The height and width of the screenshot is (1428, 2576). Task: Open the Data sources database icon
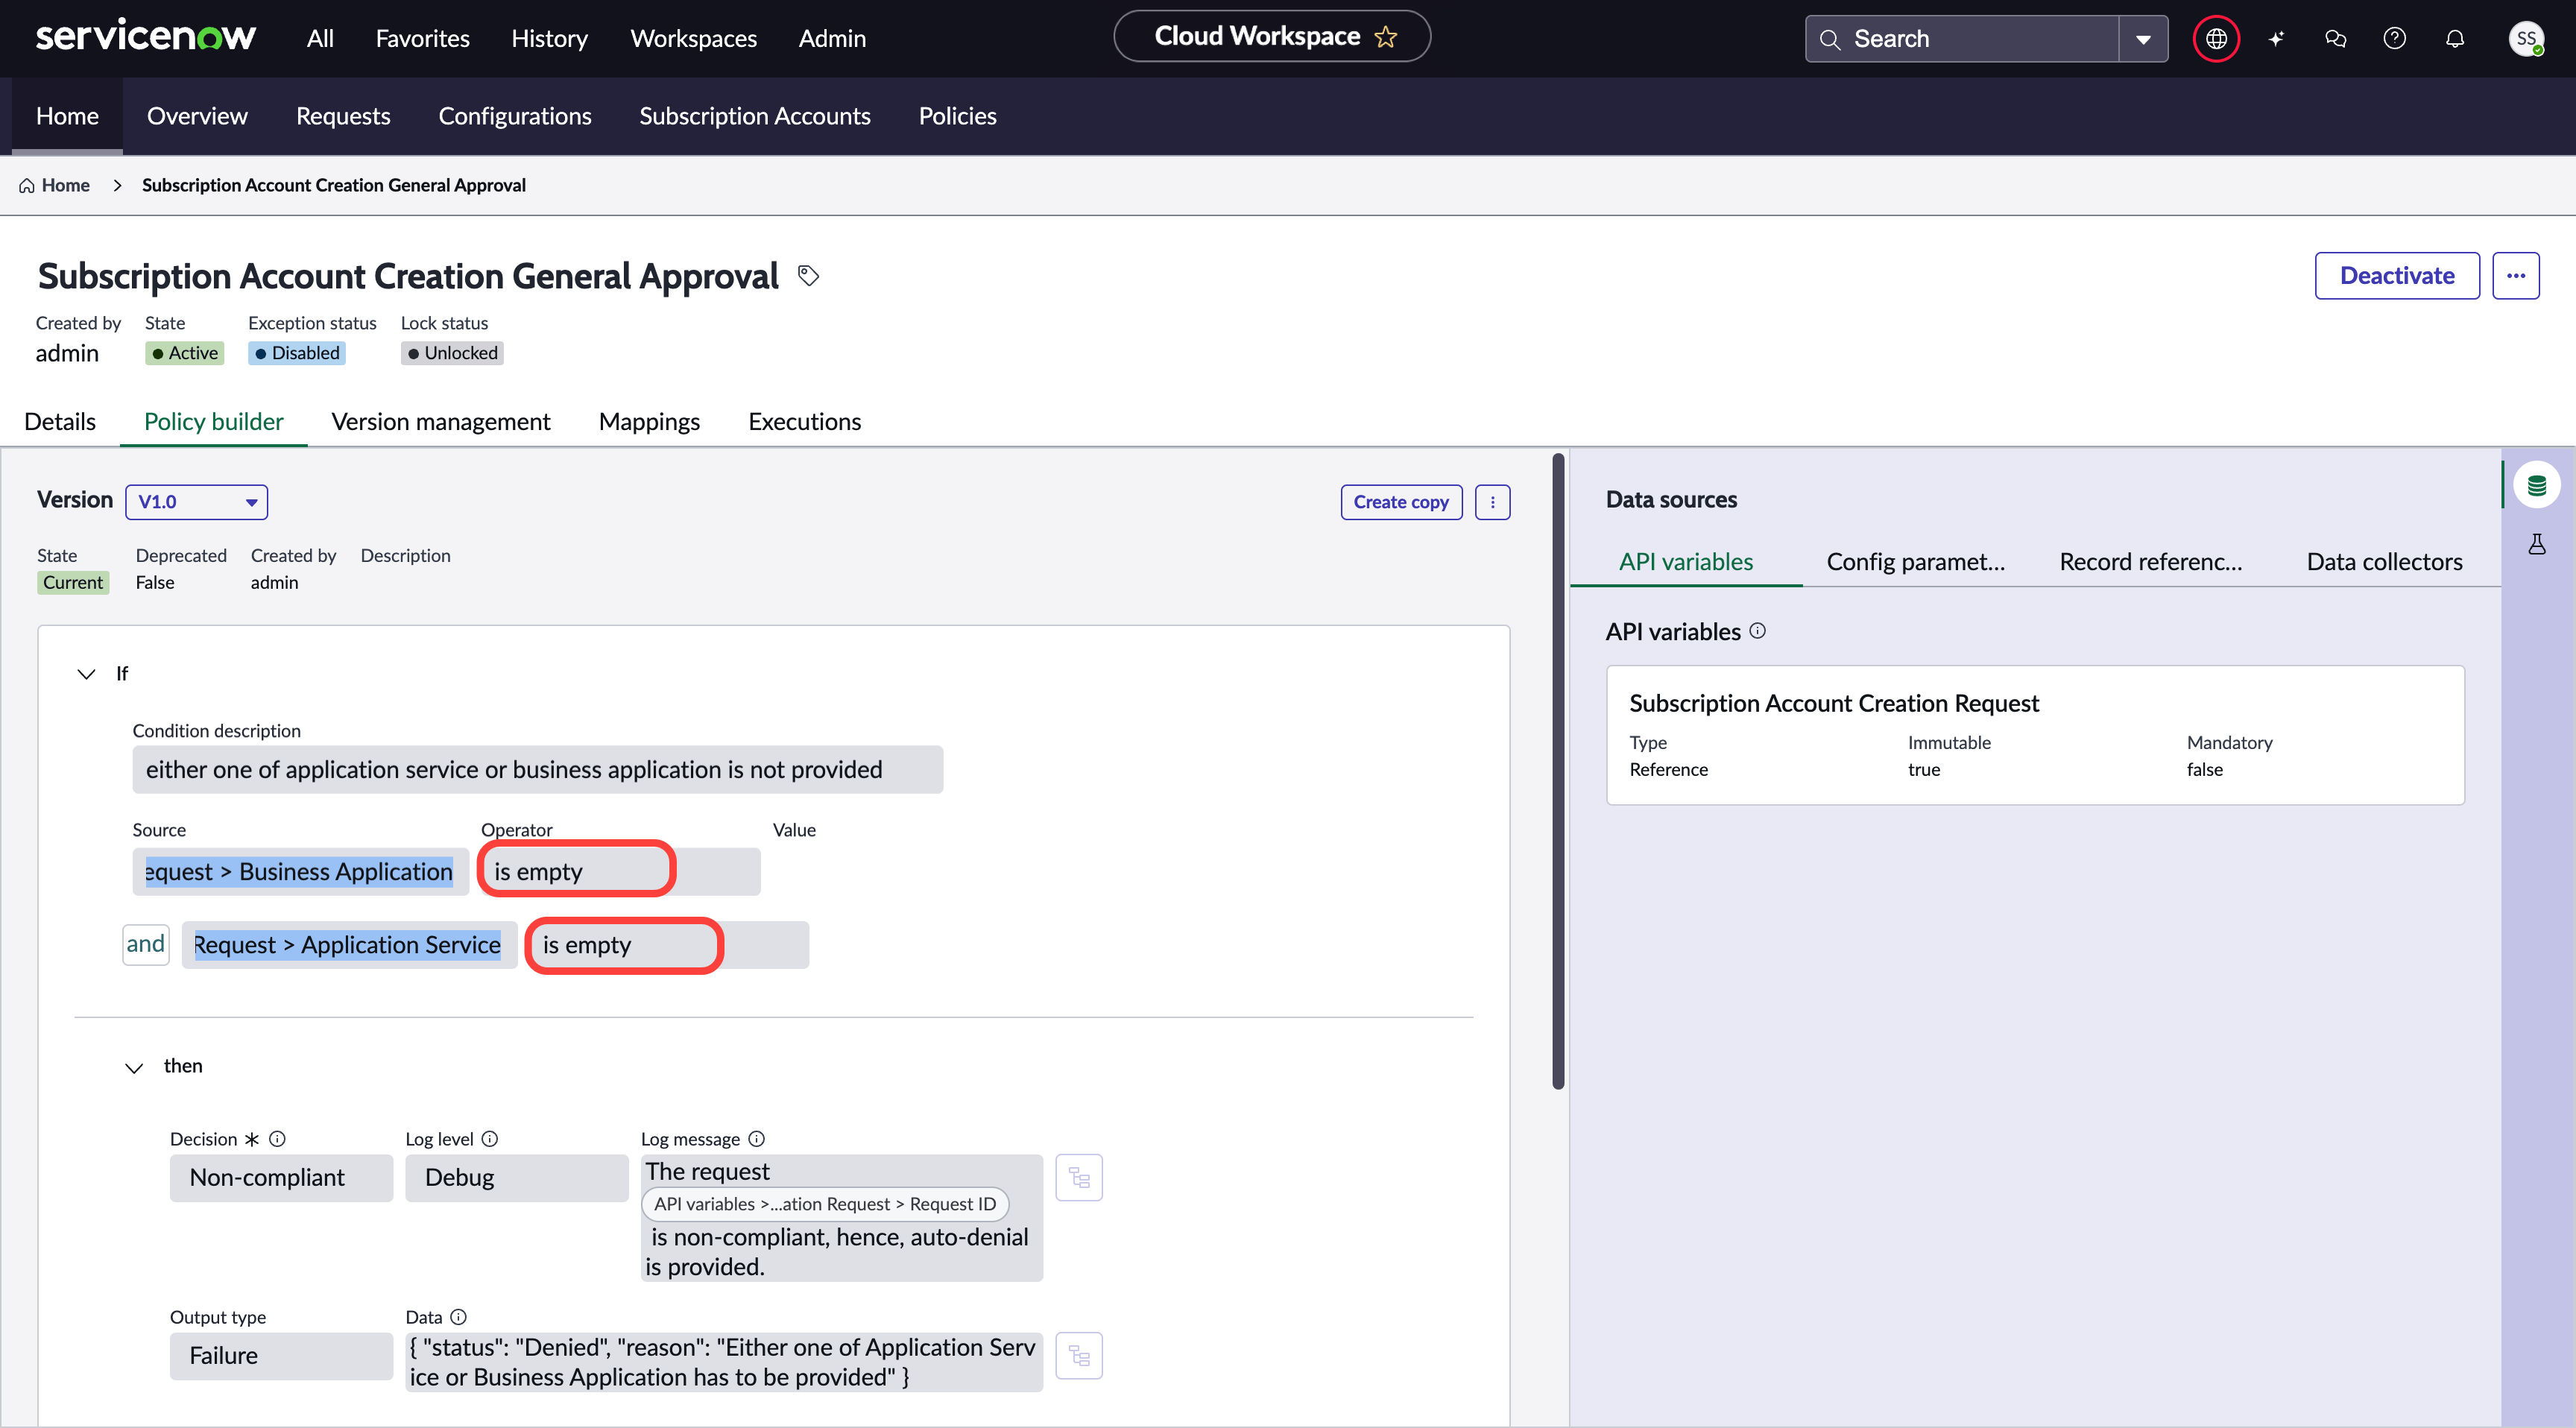click(2536, 486)
